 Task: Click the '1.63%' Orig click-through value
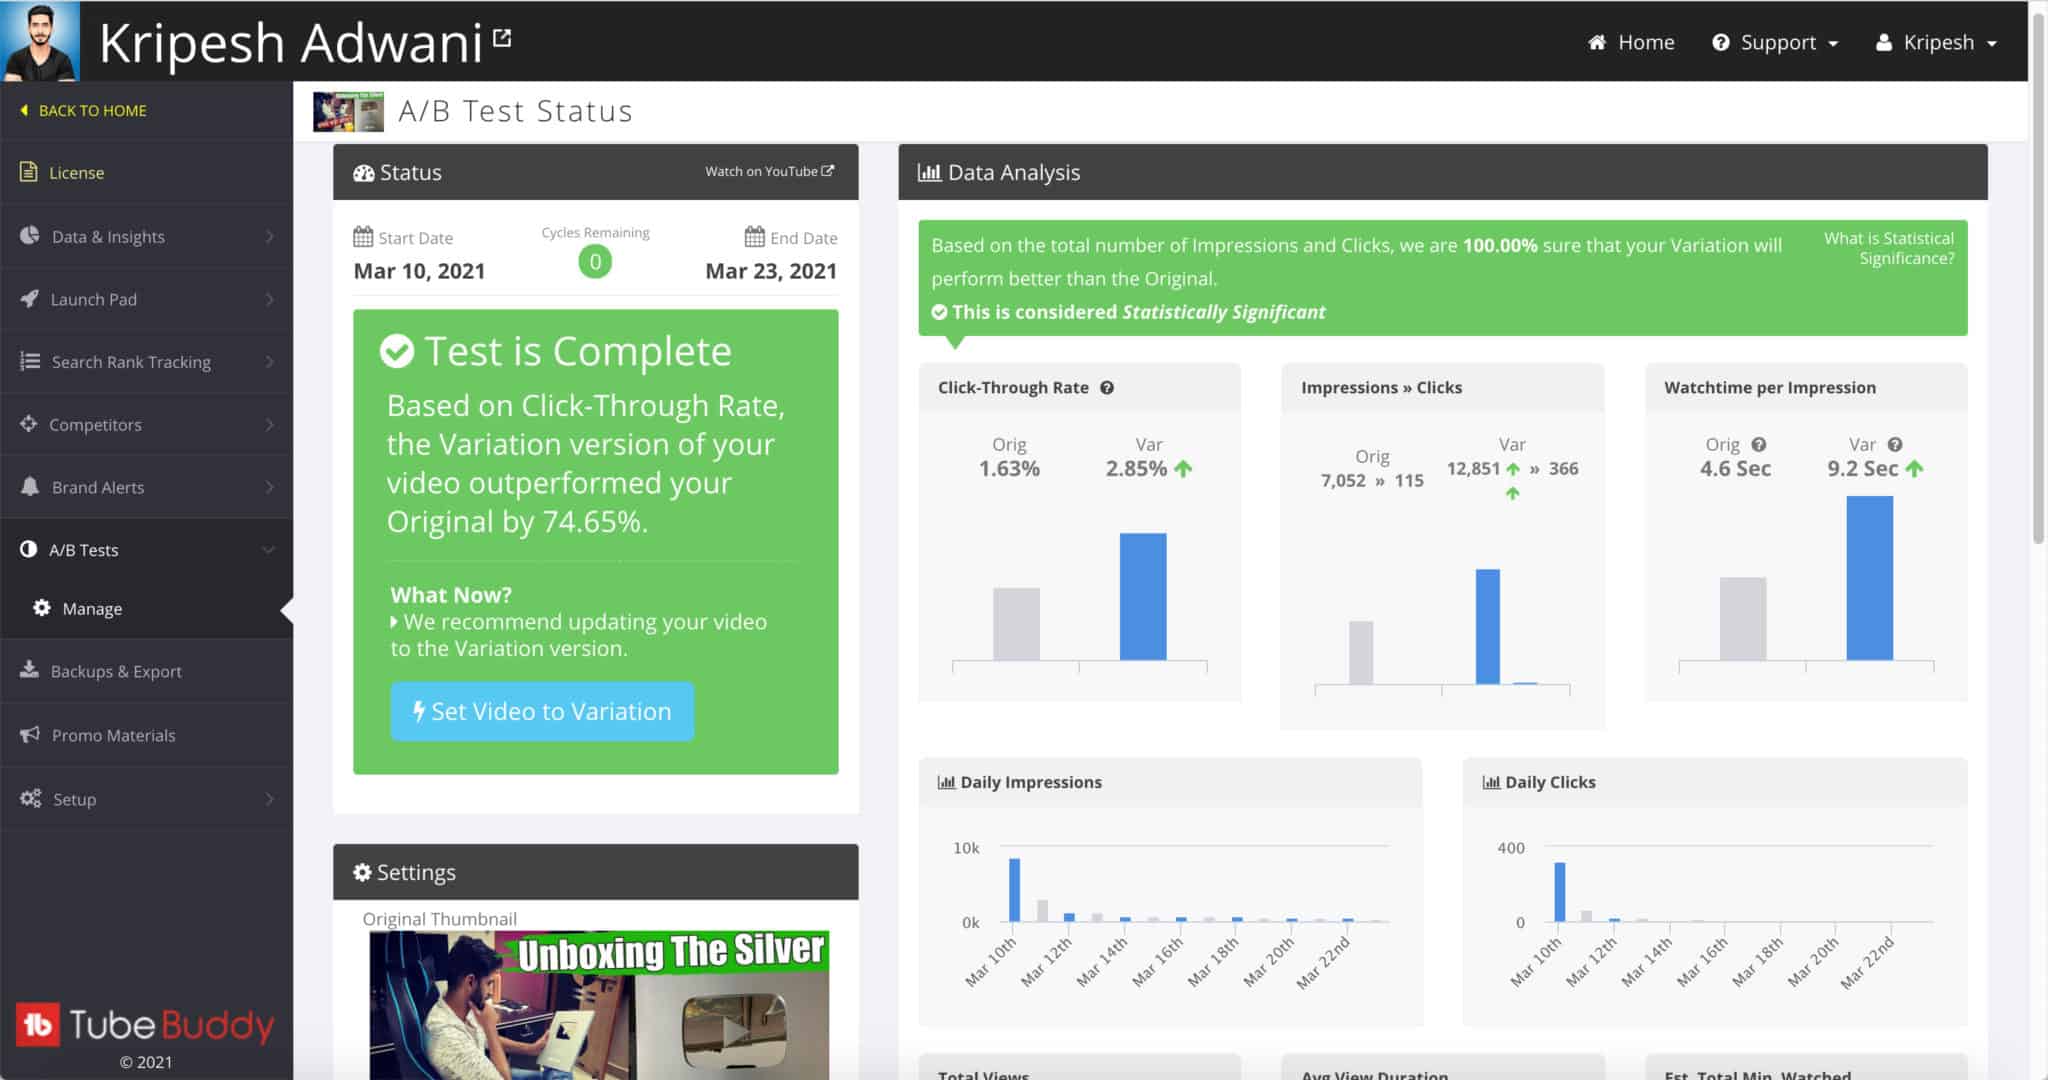click(x=1009, y=468)
